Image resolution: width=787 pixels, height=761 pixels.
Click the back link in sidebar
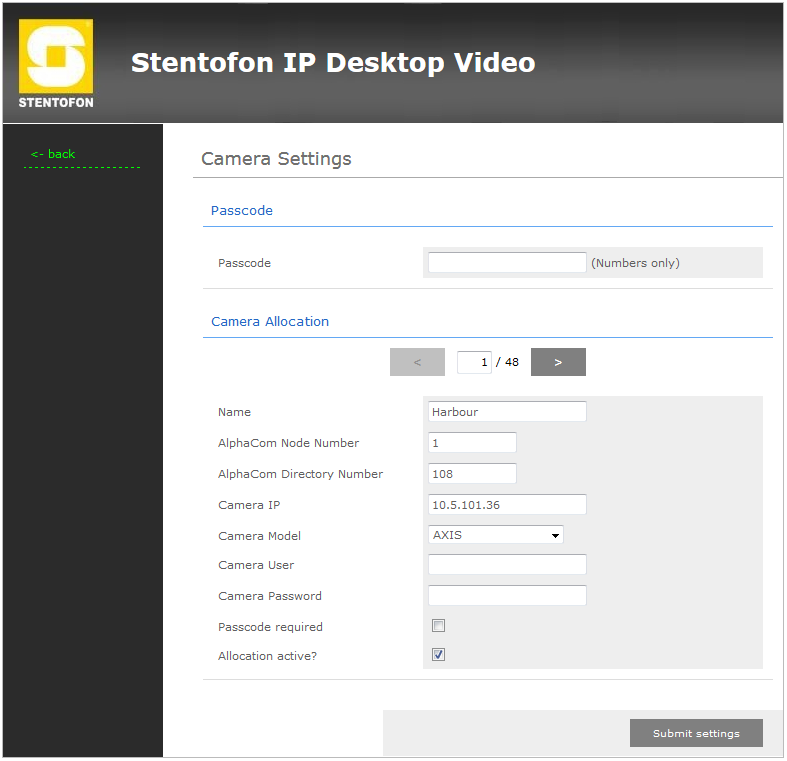(x=53, y=154)
